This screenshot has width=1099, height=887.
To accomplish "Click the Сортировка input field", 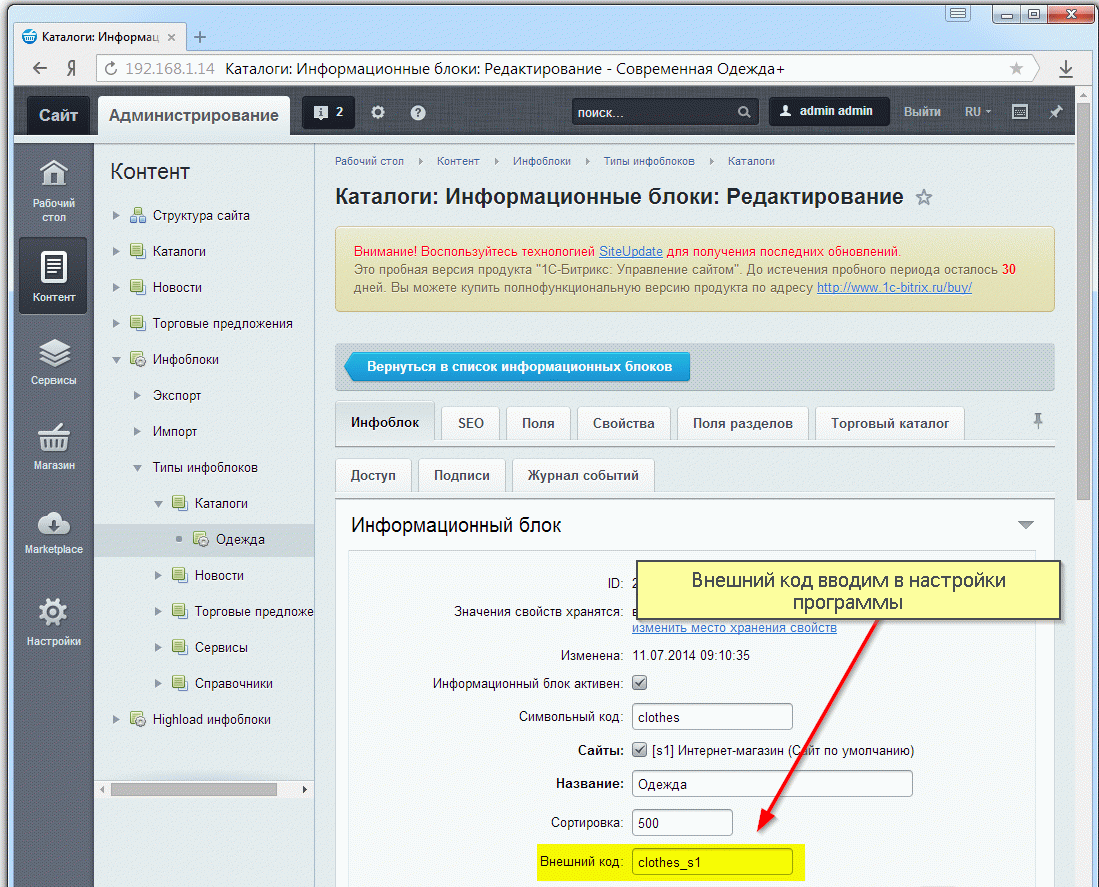I will [682, 823].
